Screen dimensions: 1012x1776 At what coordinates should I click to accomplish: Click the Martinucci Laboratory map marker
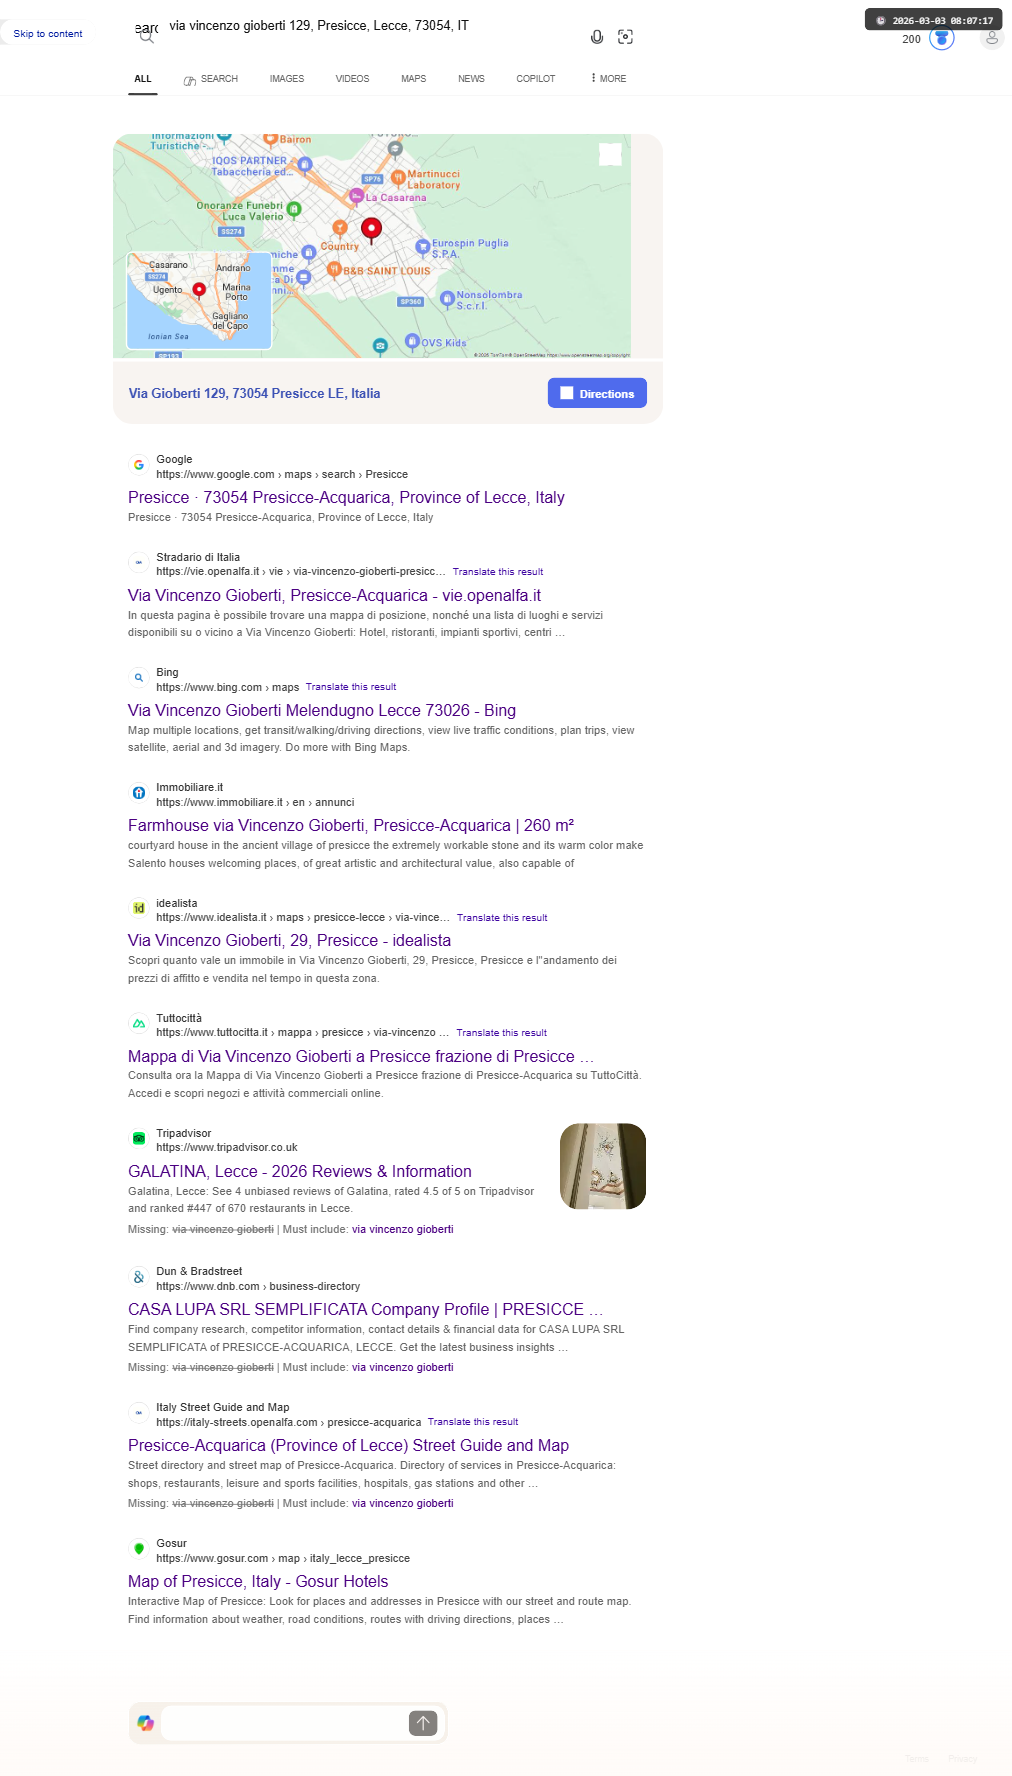pos(398,177)
